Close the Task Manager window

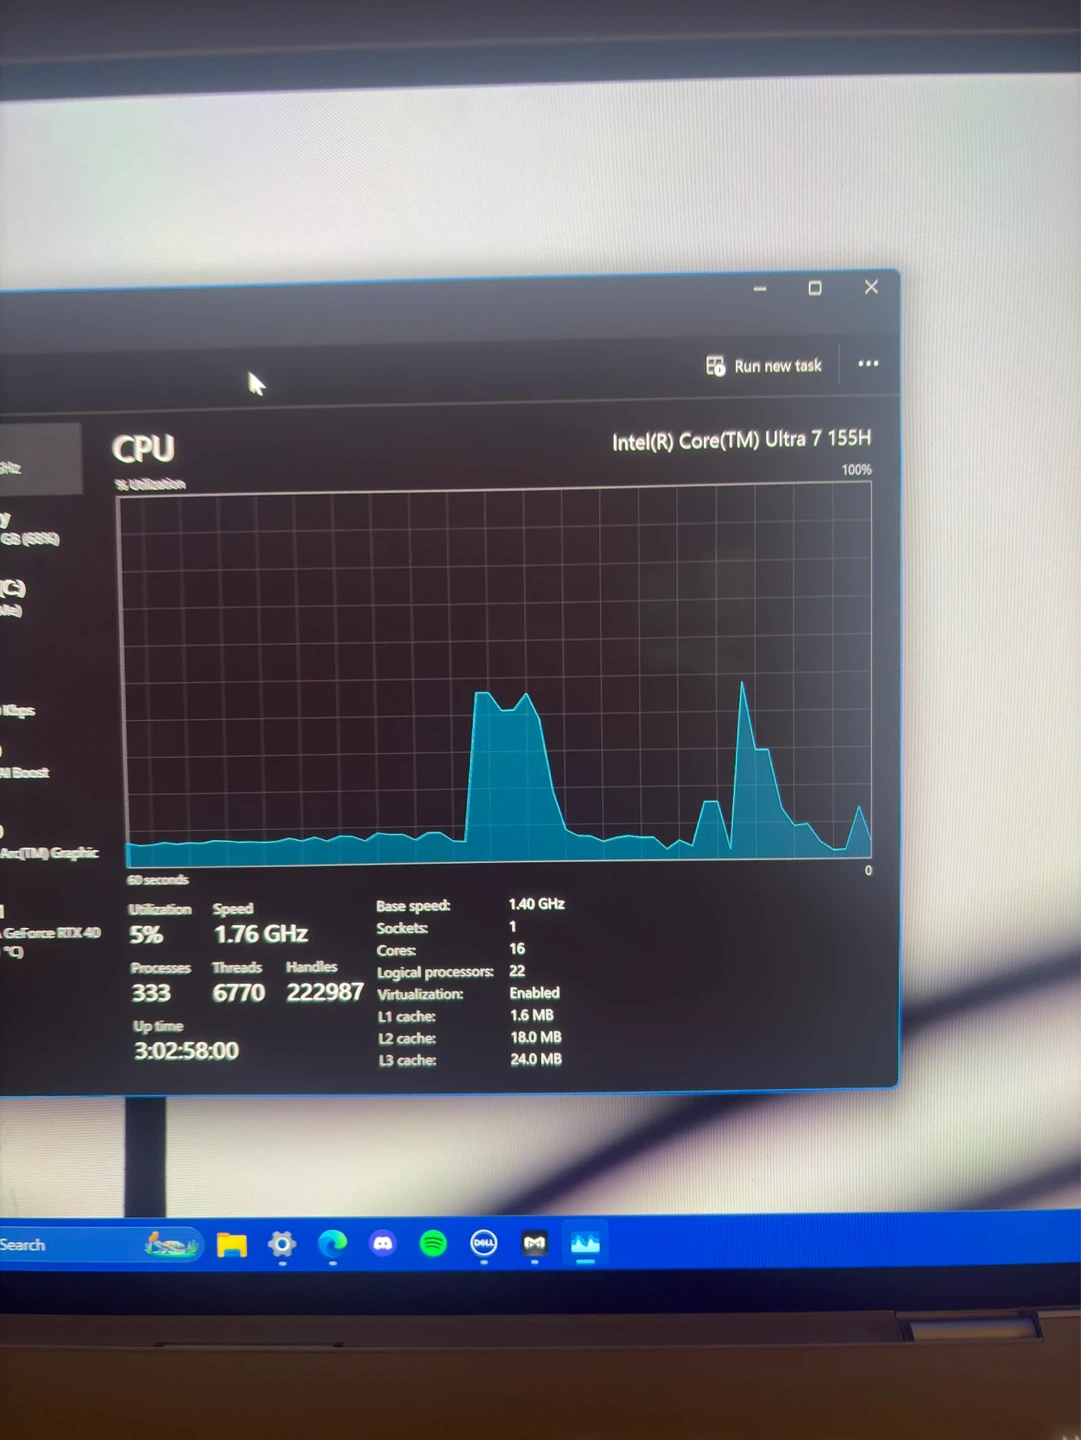click(871, 287)
